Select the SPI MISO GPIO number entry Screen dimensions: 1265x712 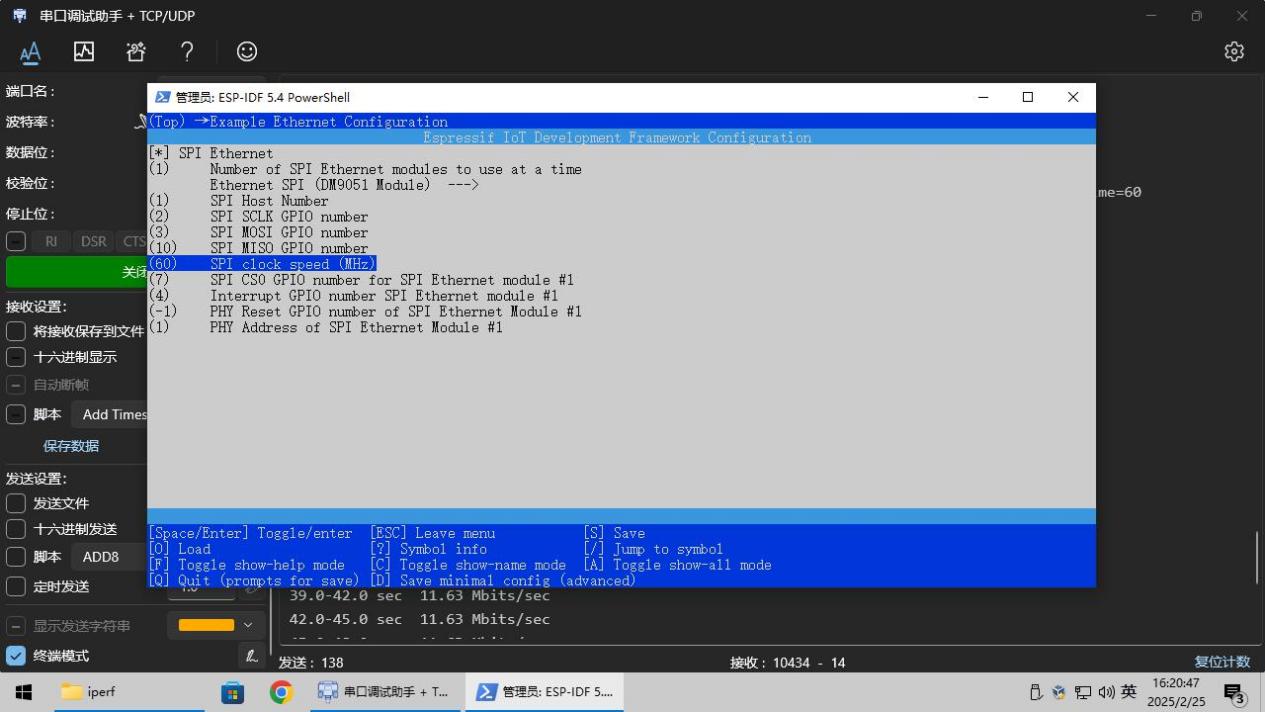point(258,248)
